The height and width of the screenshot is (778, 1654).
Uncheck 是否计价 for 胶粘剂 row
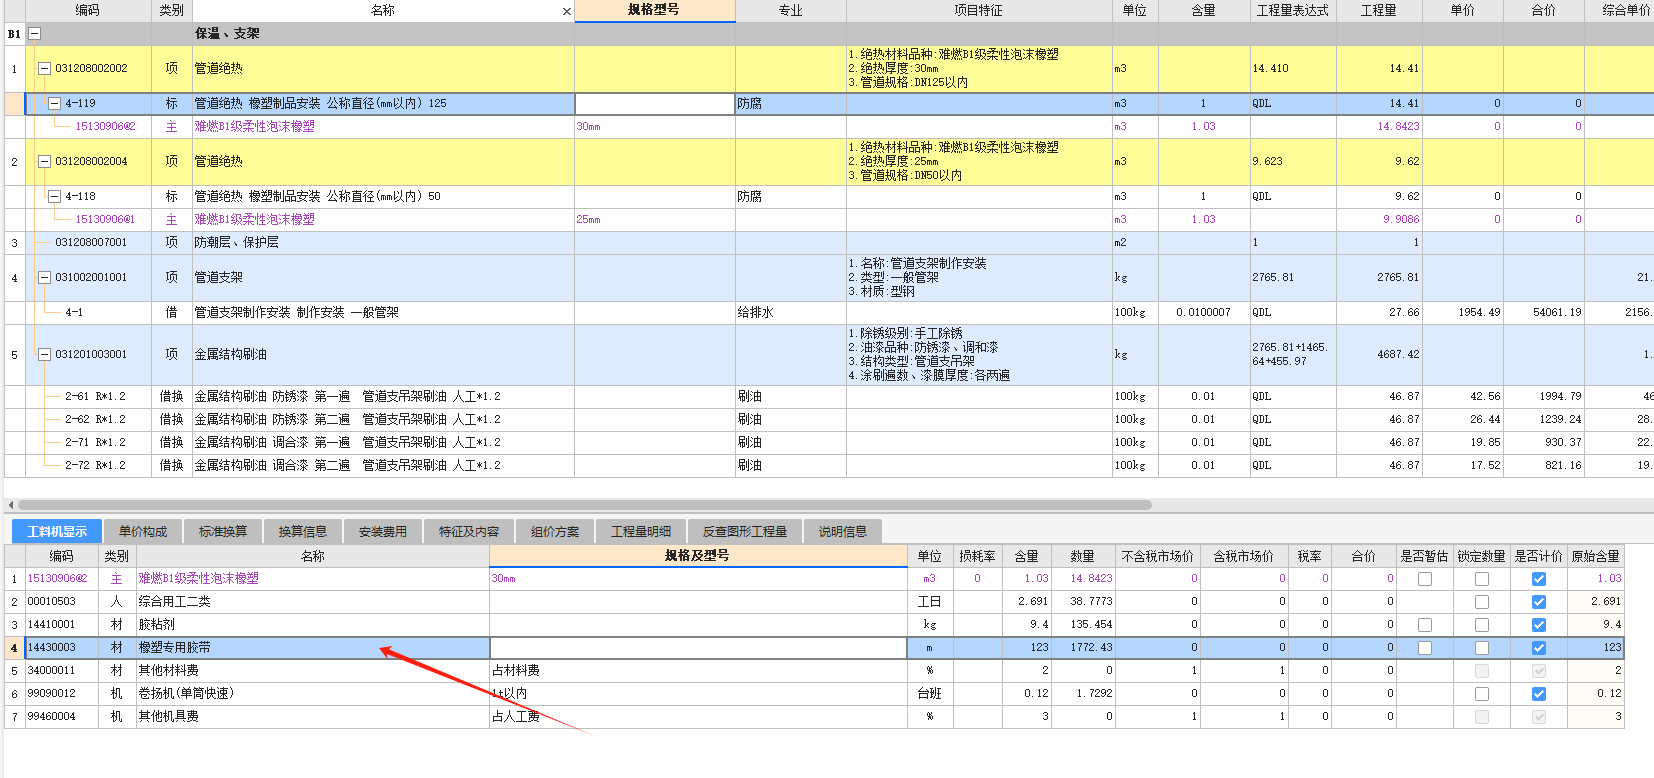point(1539,625)
